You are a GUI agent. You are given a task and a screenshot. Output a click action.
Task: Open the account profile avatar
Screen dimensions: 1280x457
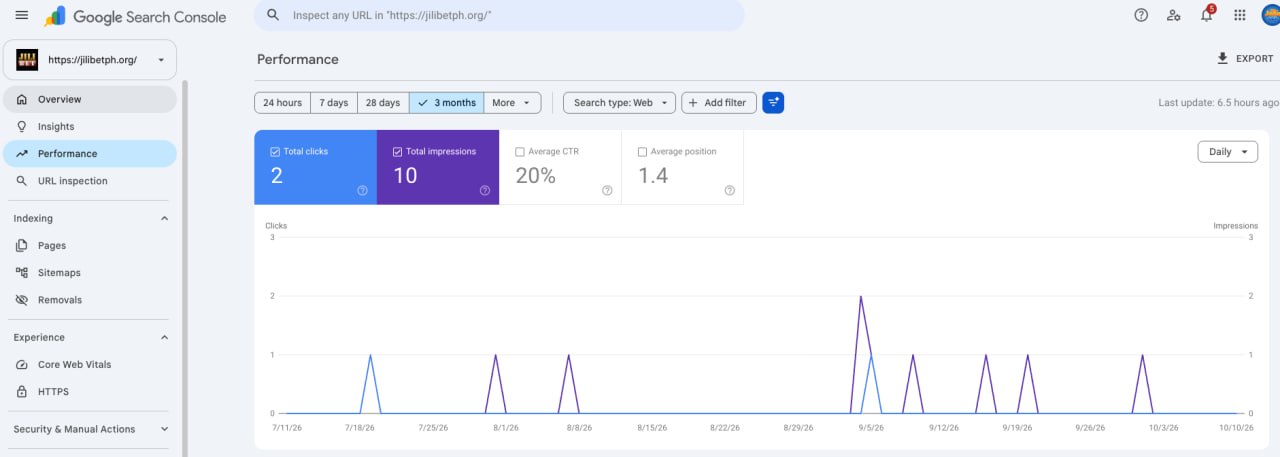coord(1270,15)
